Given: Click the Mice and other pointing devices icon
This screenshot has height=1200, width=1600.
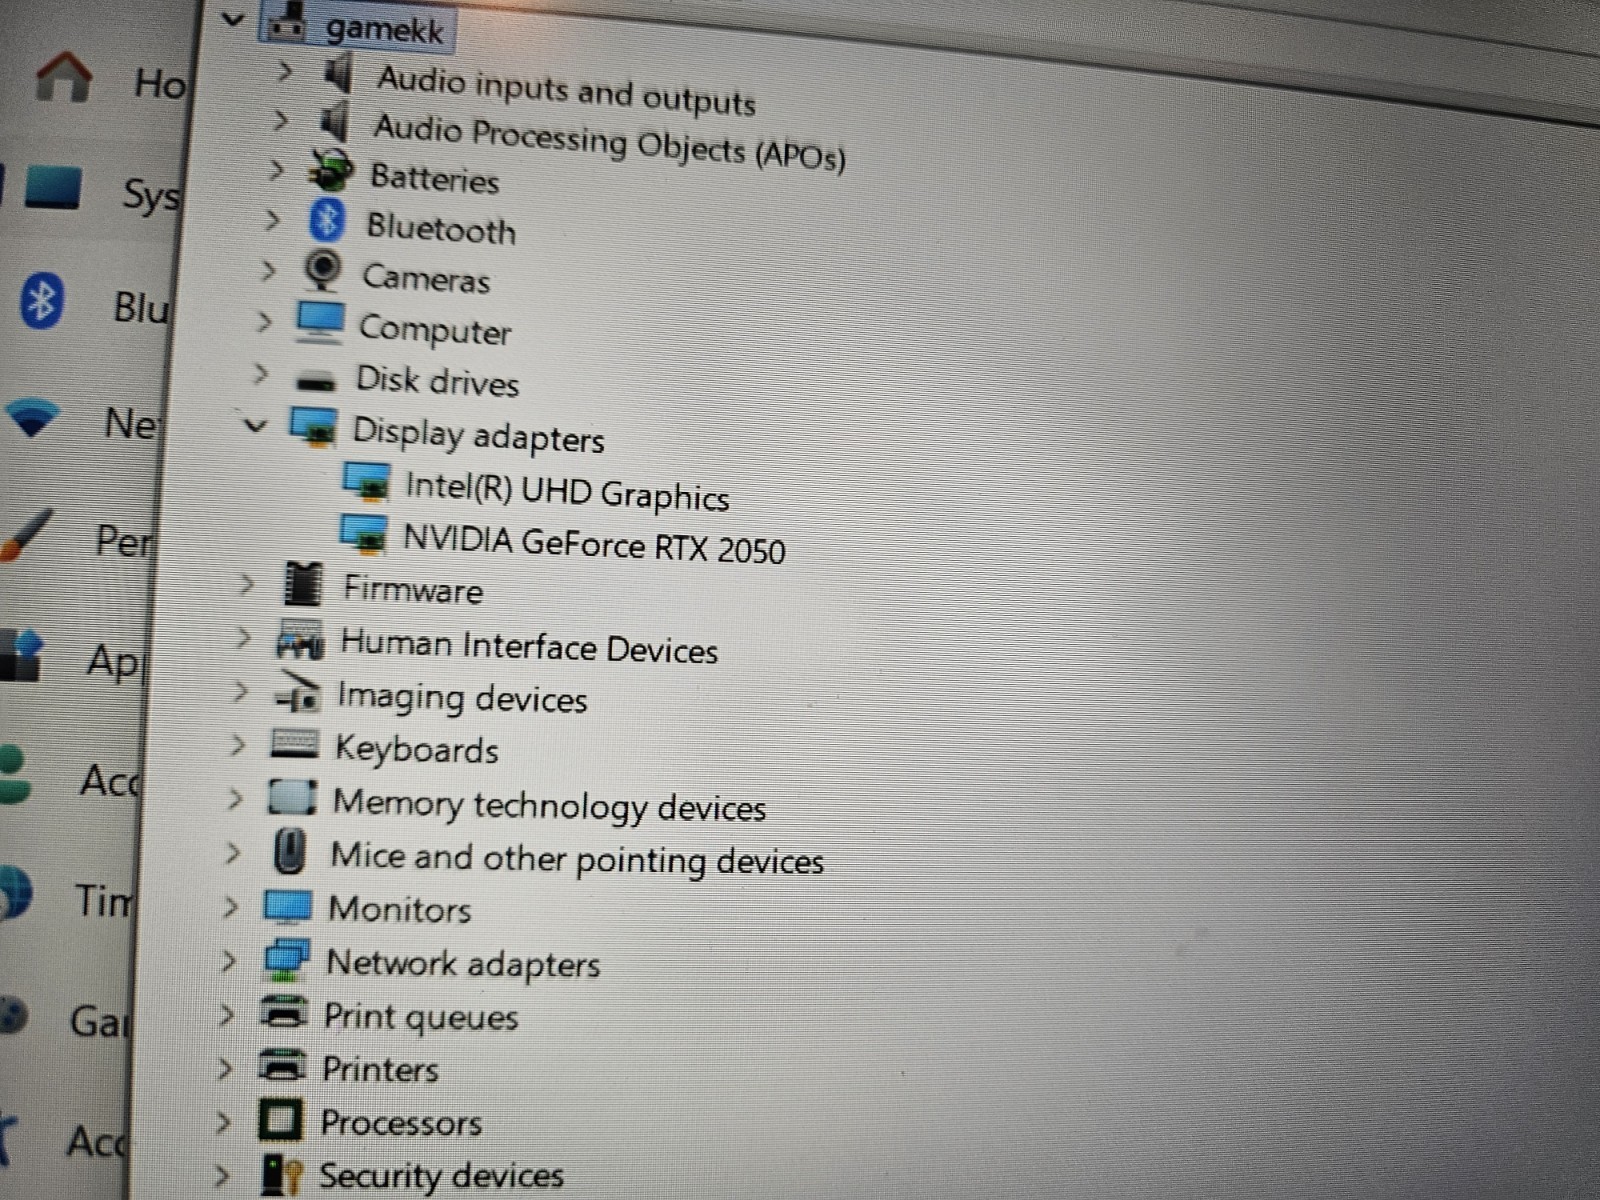Looking at the screenshot, I should (x=290, y=853).
